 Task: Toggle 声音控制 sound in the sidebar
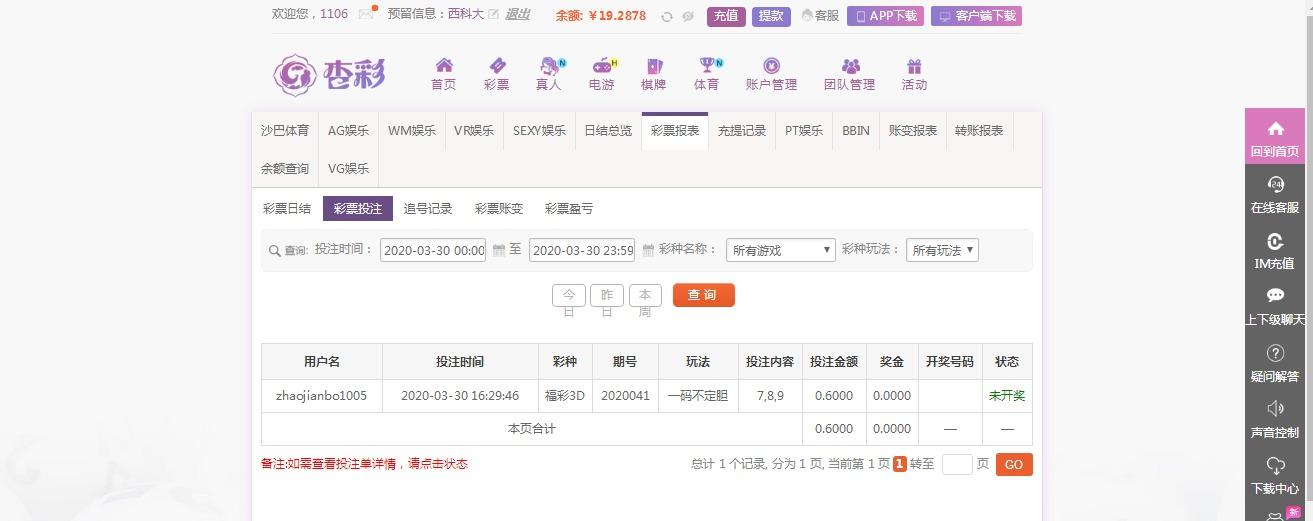point(1275,419)
